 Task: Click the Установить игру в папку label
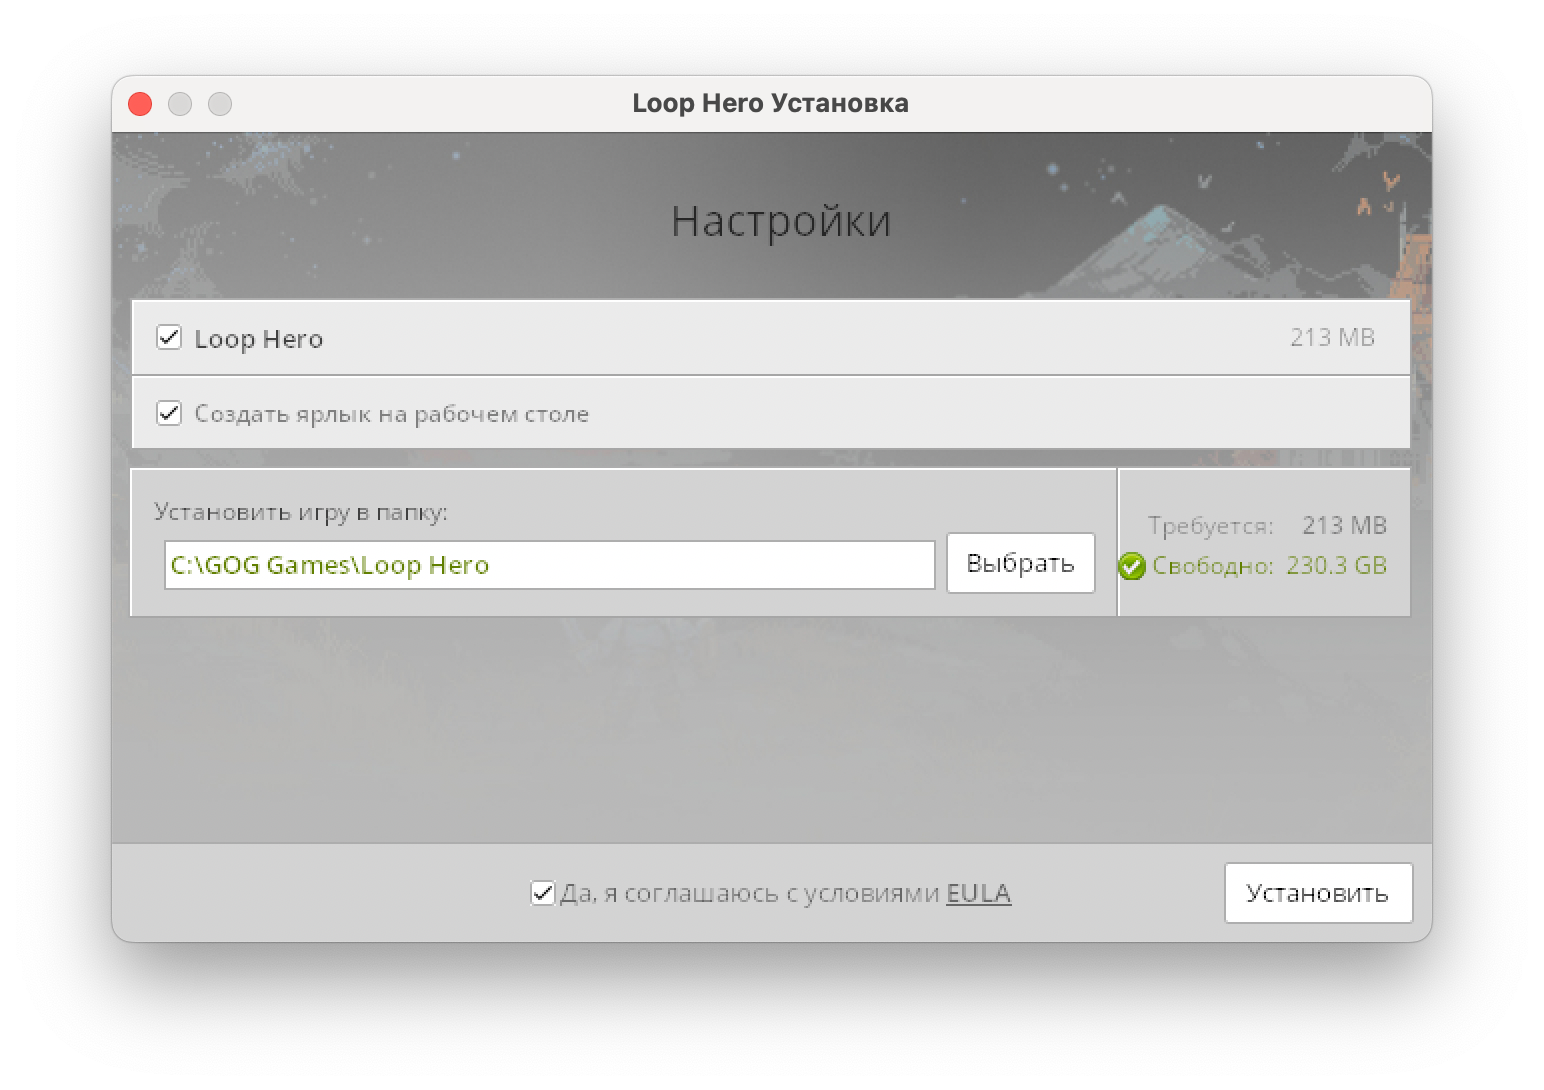pyautogui.click(x=301, y=512)
